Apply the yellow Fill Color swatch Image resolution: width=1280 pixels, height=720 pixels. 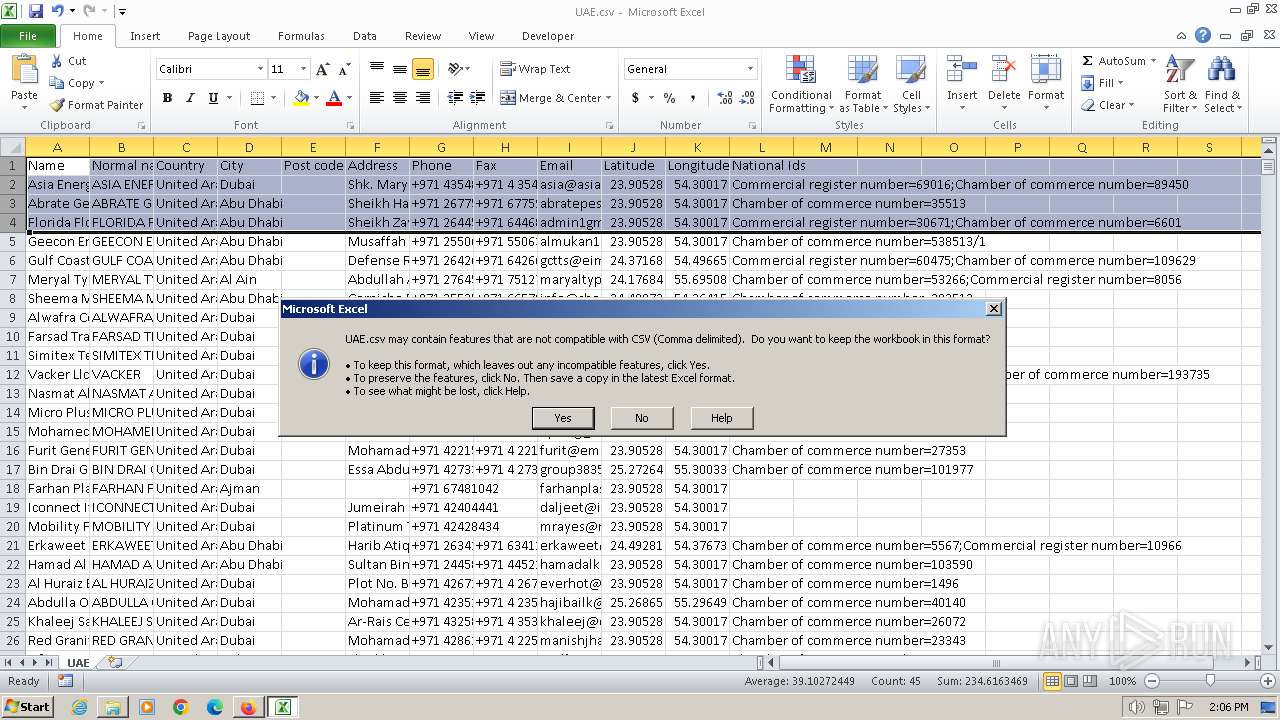pos(301,98)
